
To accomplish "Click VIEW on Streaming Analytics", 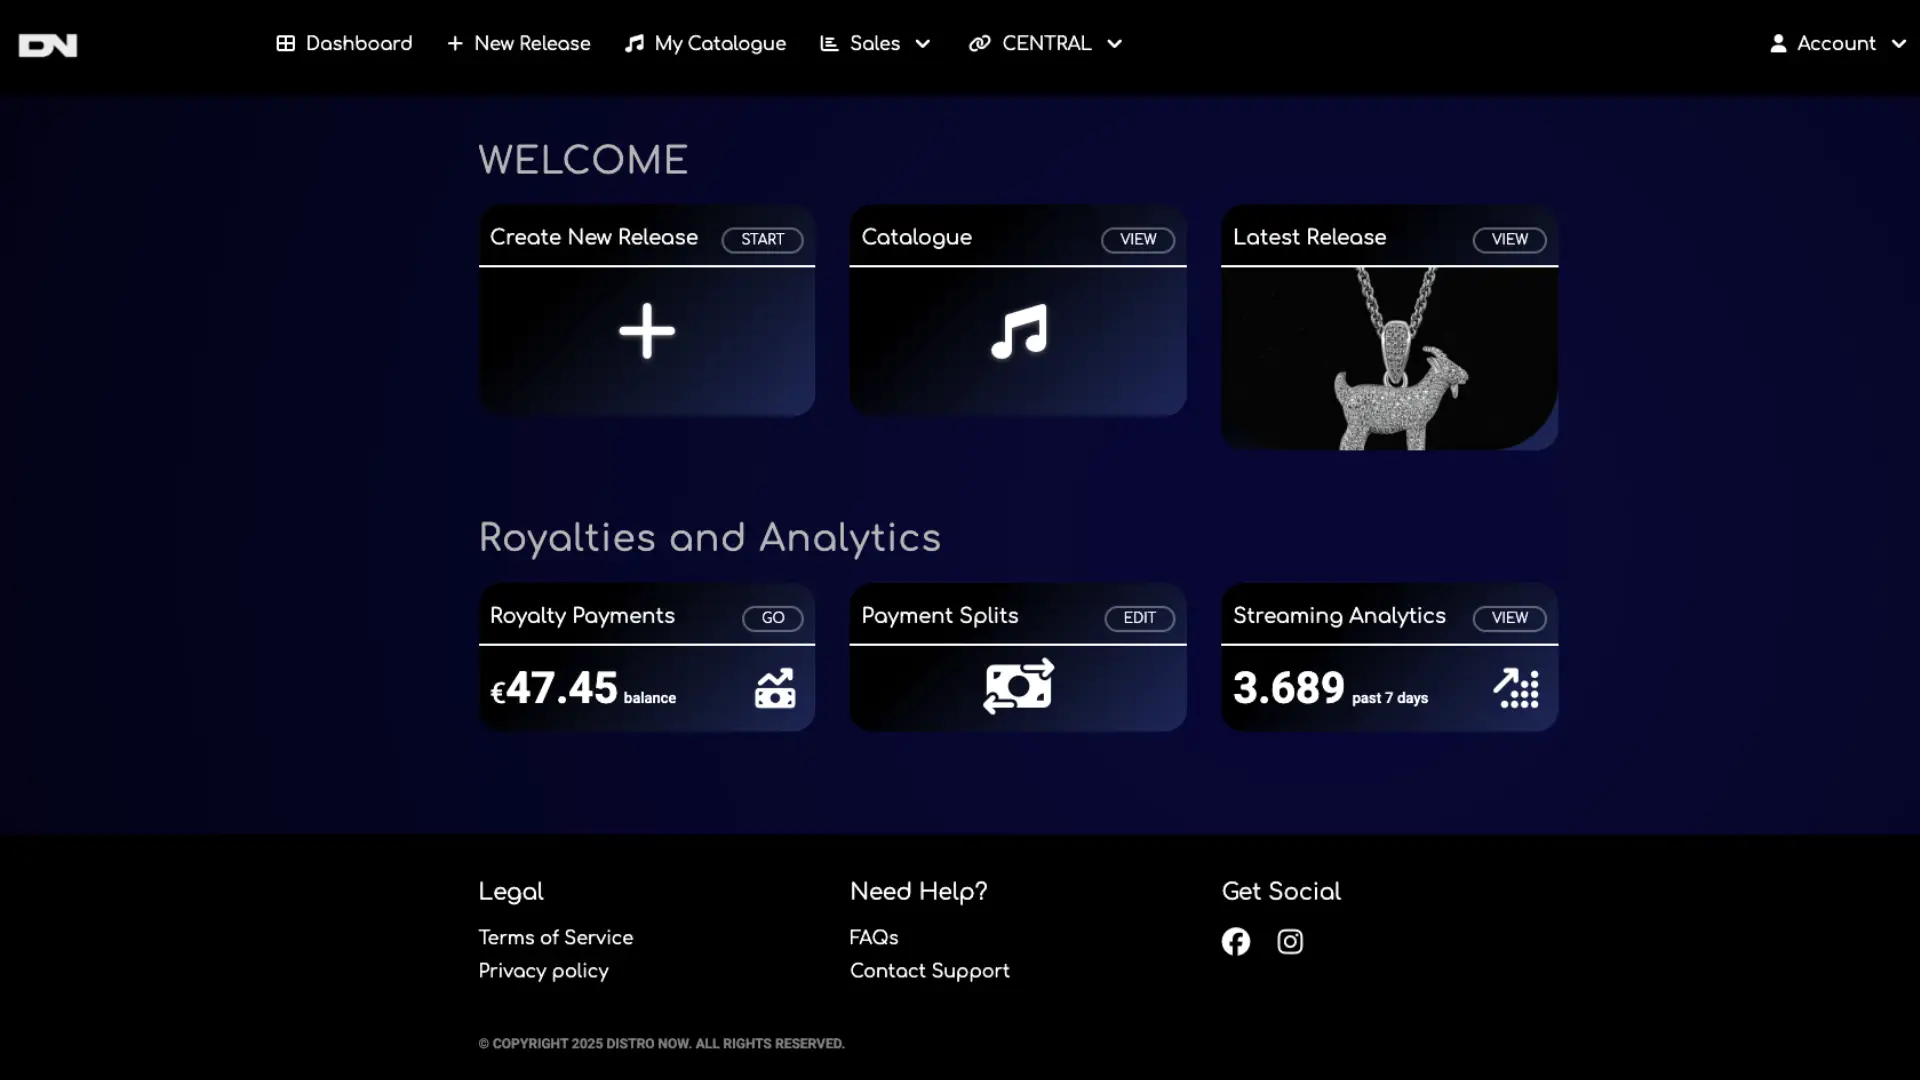I will [x=1510, y=618].
